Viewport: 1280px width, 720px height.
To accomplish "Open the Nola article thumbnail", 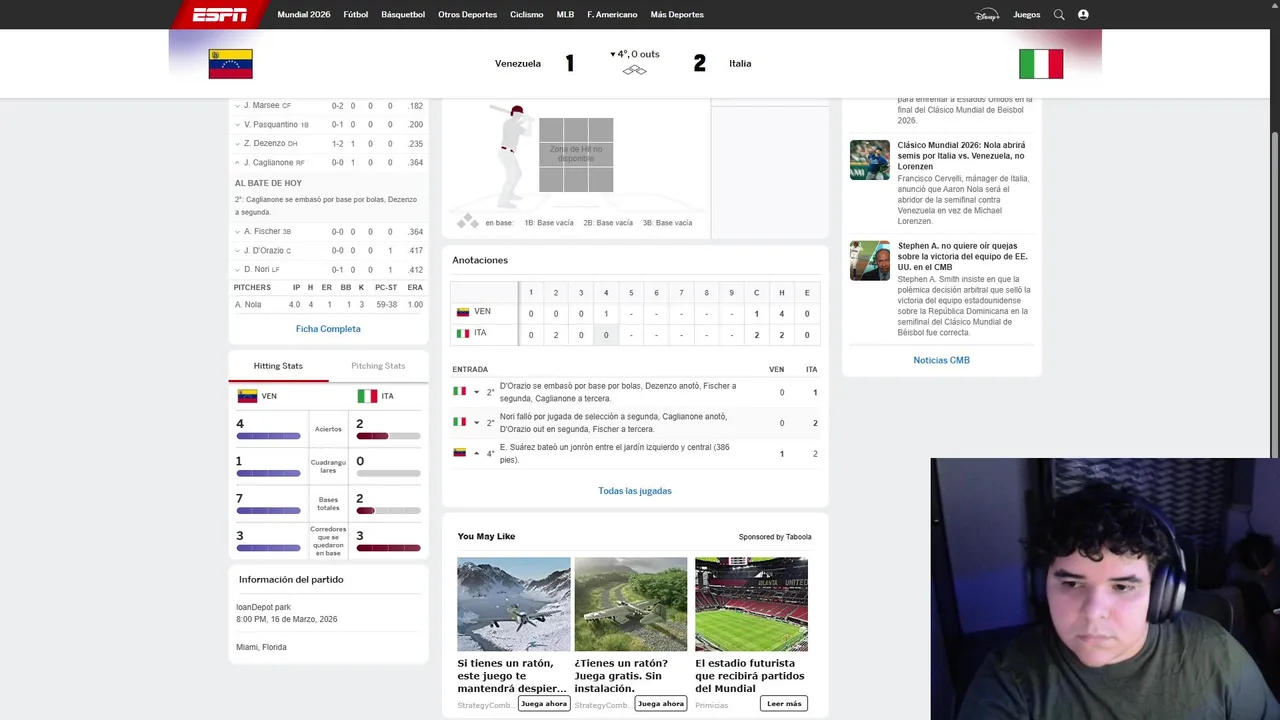I will pos(870,160).
